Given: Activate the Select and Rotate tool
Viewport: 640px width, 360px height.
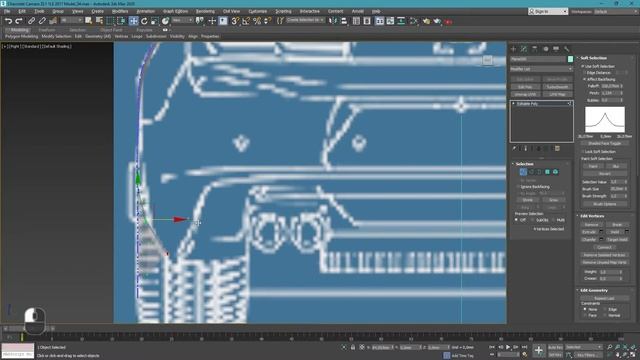Looking at the screenshot, I should 144,21.
